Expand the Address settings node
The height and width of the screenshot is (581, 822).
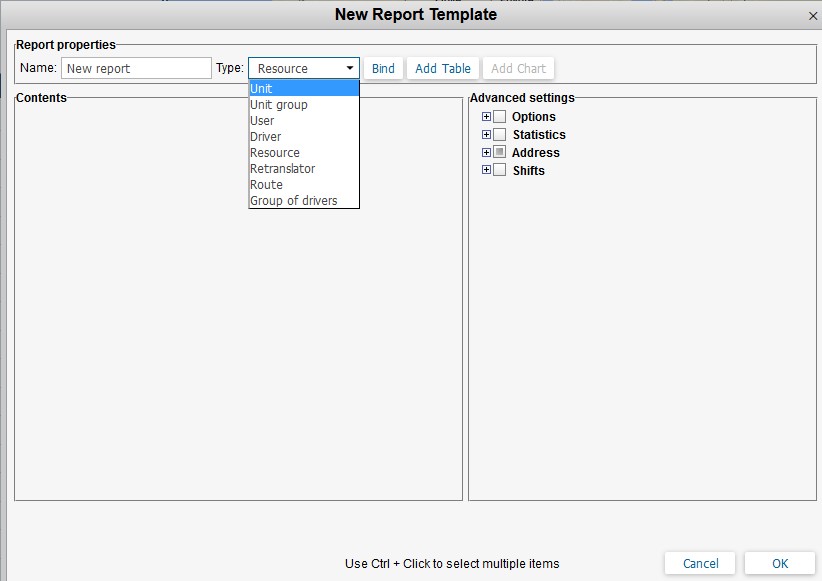point(487,153)
